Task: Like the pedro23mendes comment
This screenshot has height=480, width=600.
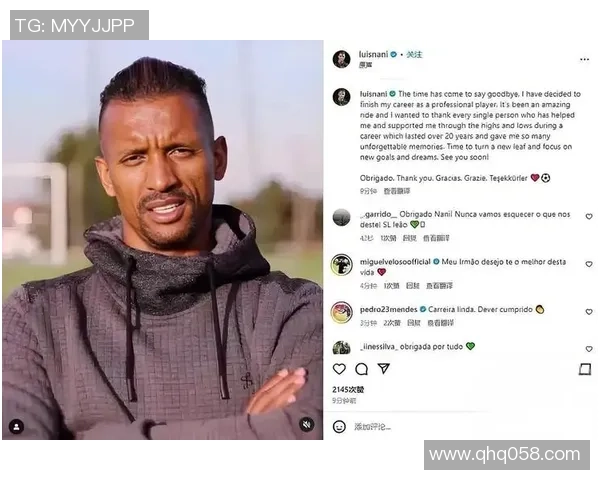Action: pyautogui.click(x=589, y=312)
